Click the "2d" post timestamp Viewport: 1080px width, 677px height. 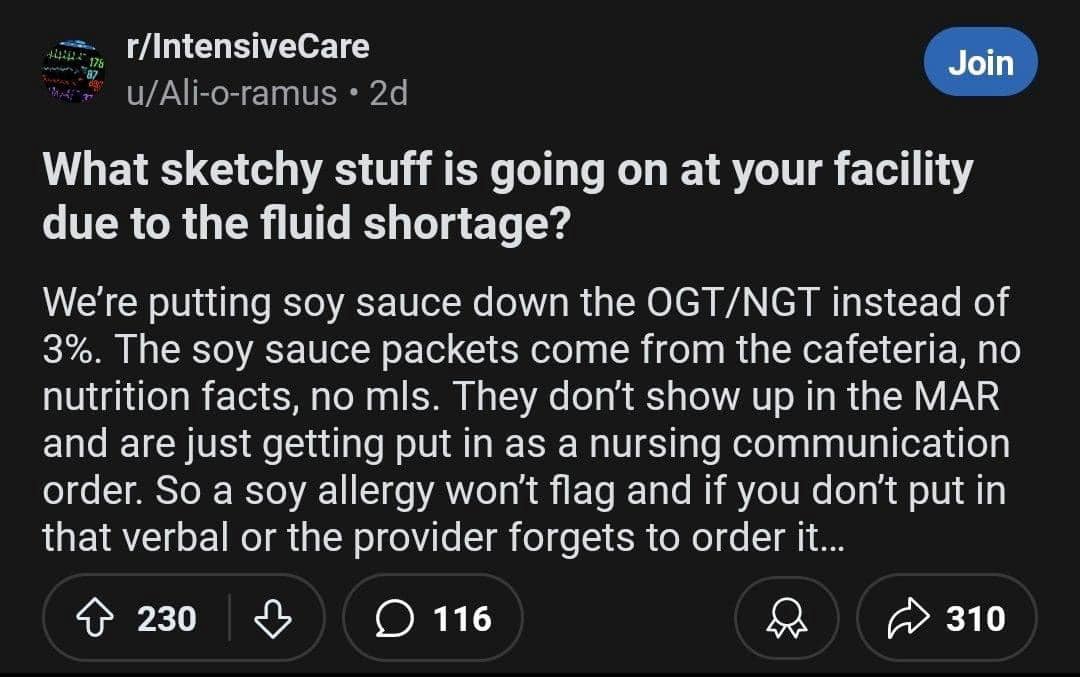click(389, 93)
